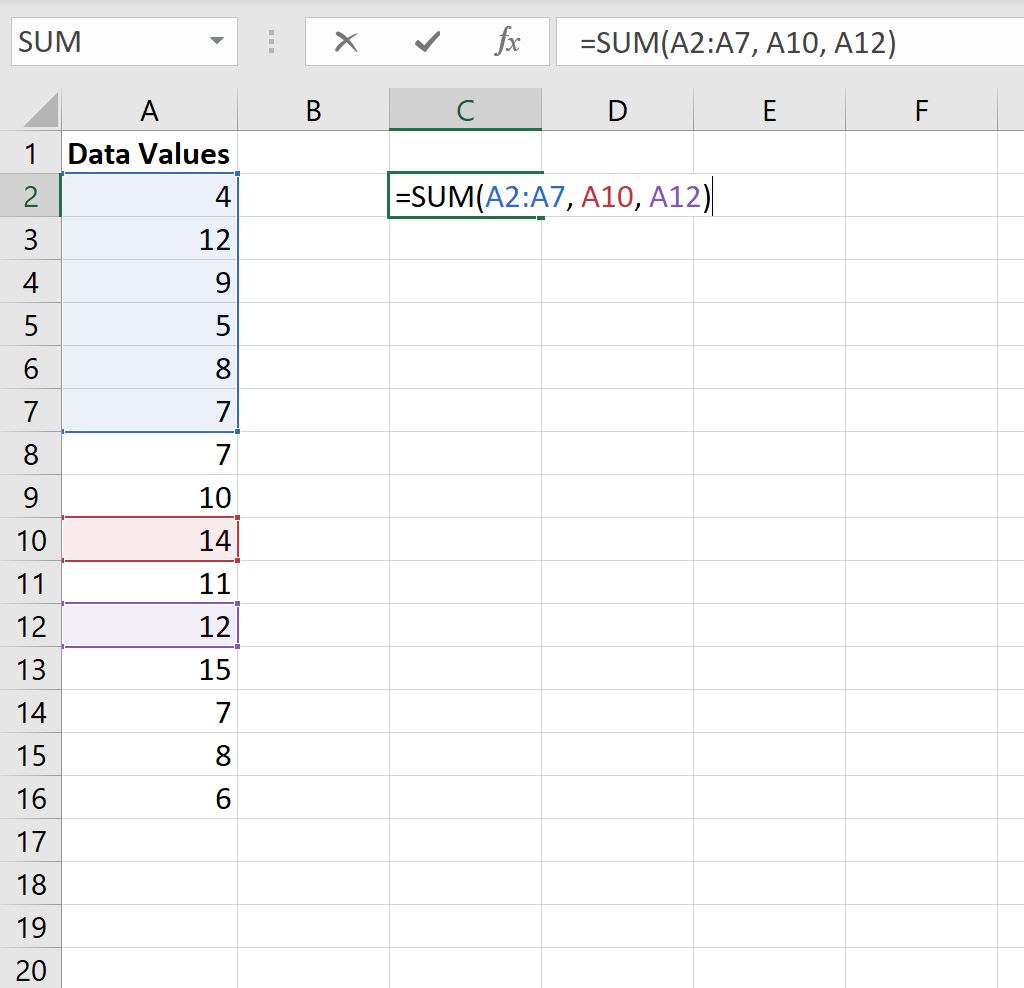
Task: Click the cell containing value 14
Action: coord(148,539)
